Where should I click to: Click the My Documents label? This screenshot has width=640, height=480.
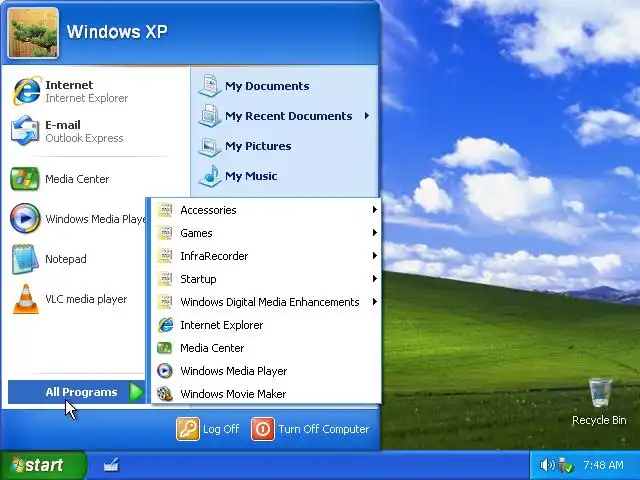pyautogui.click(x=267, y=86)
